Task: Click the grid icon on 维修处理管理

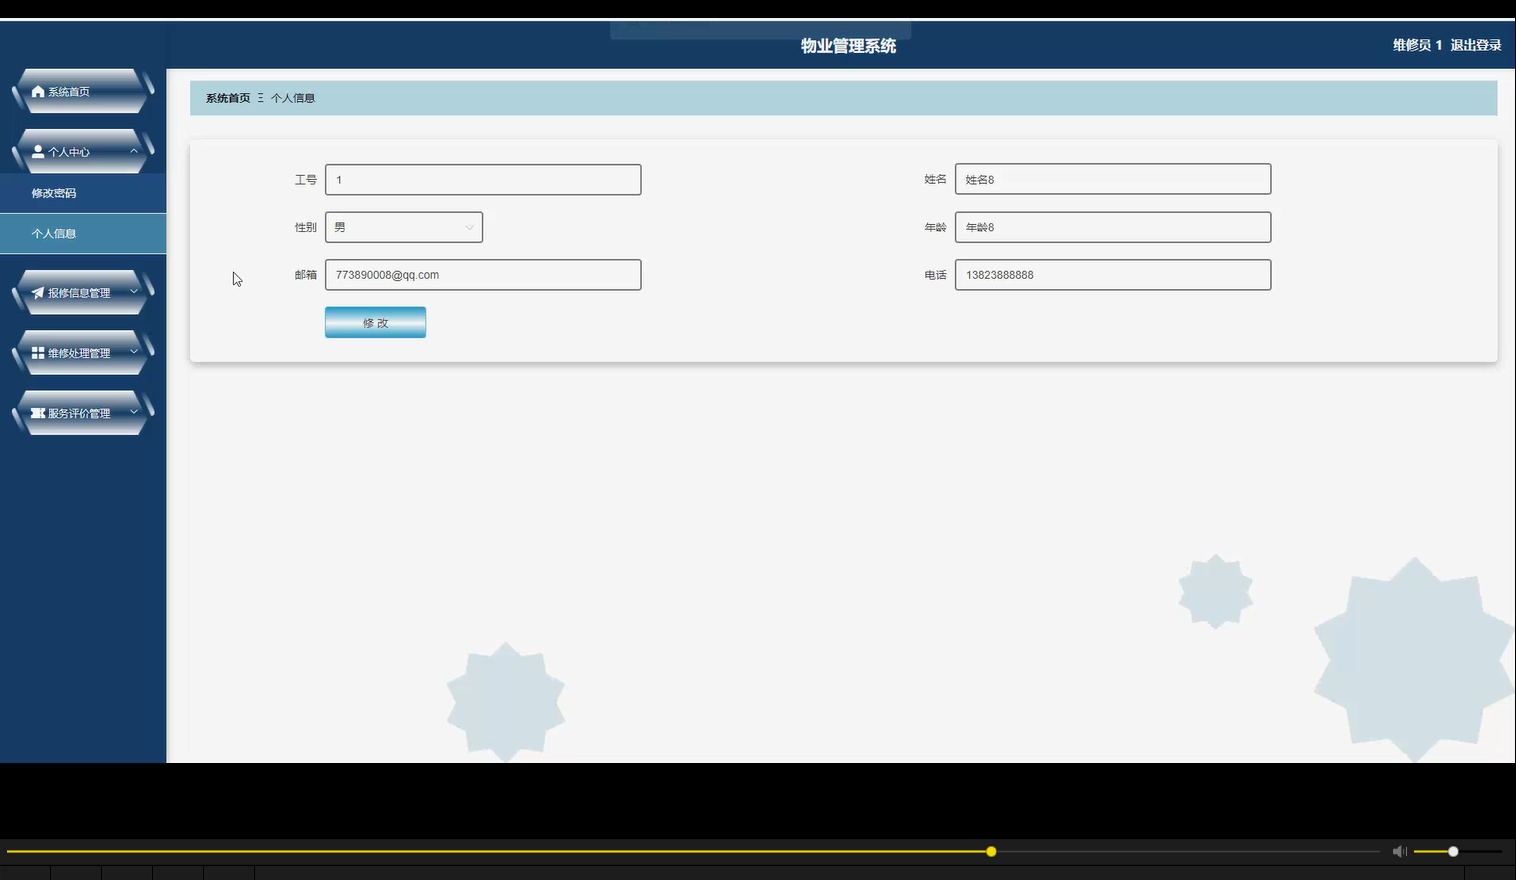Action: [x=36, y=352]
